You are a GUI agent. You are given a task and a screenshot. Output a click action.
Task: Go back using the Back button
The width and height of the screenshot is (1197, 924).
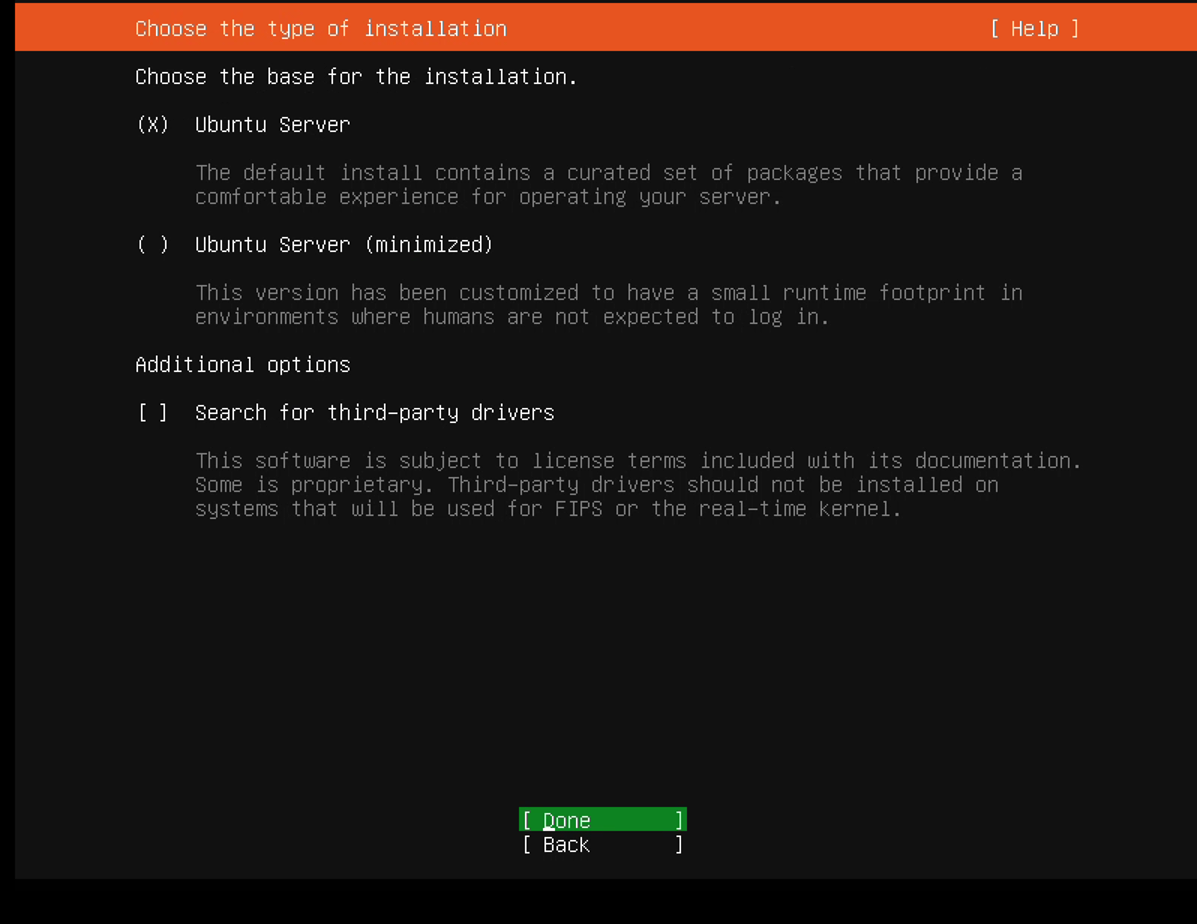coord(602,845)
